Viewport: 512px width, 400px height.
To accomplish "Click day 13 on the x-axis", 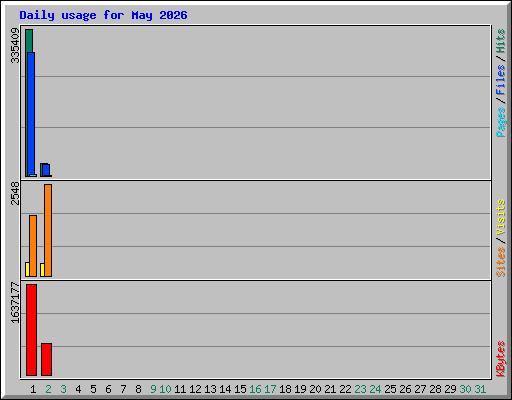I will pos(210,389).
